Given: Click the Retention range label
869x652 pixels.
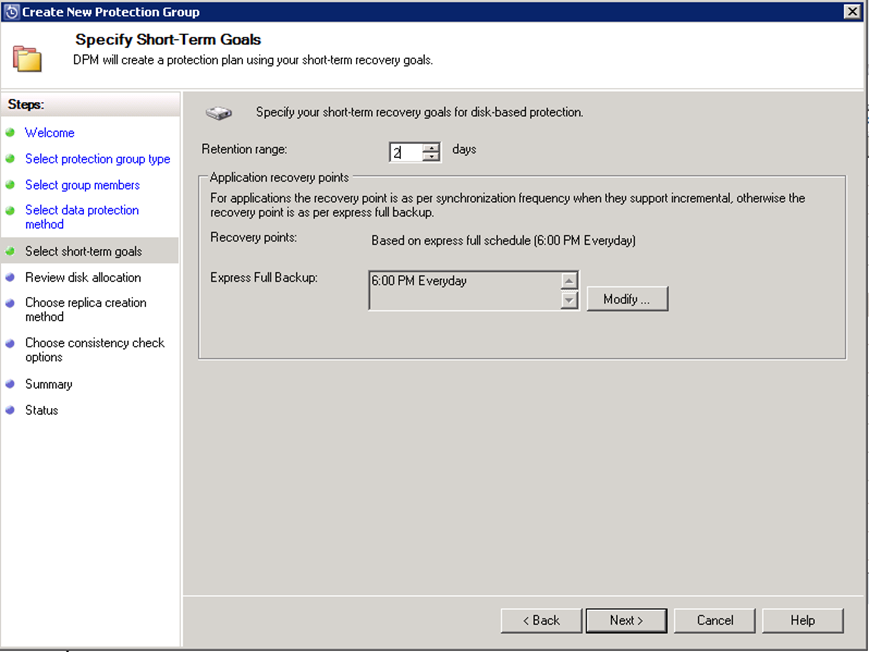Looking at the screenshot, I should 244,149.
